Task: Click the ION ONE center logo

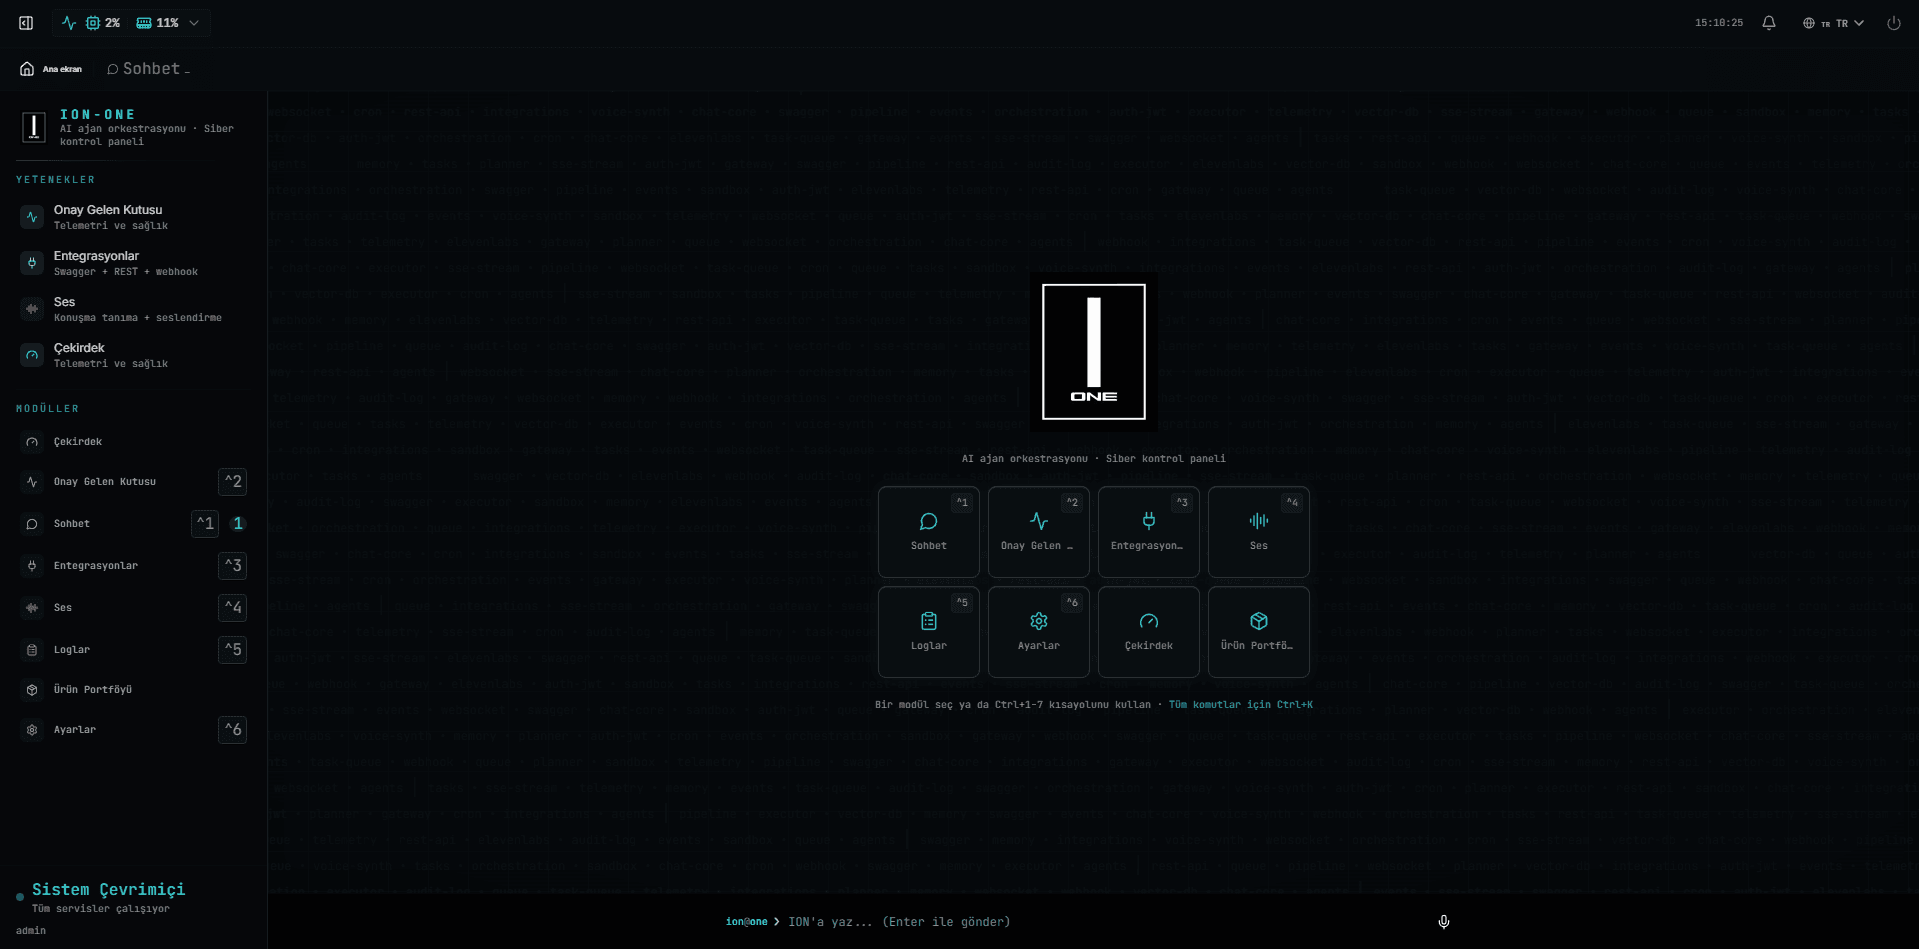Action: [x=1094, y=352]
